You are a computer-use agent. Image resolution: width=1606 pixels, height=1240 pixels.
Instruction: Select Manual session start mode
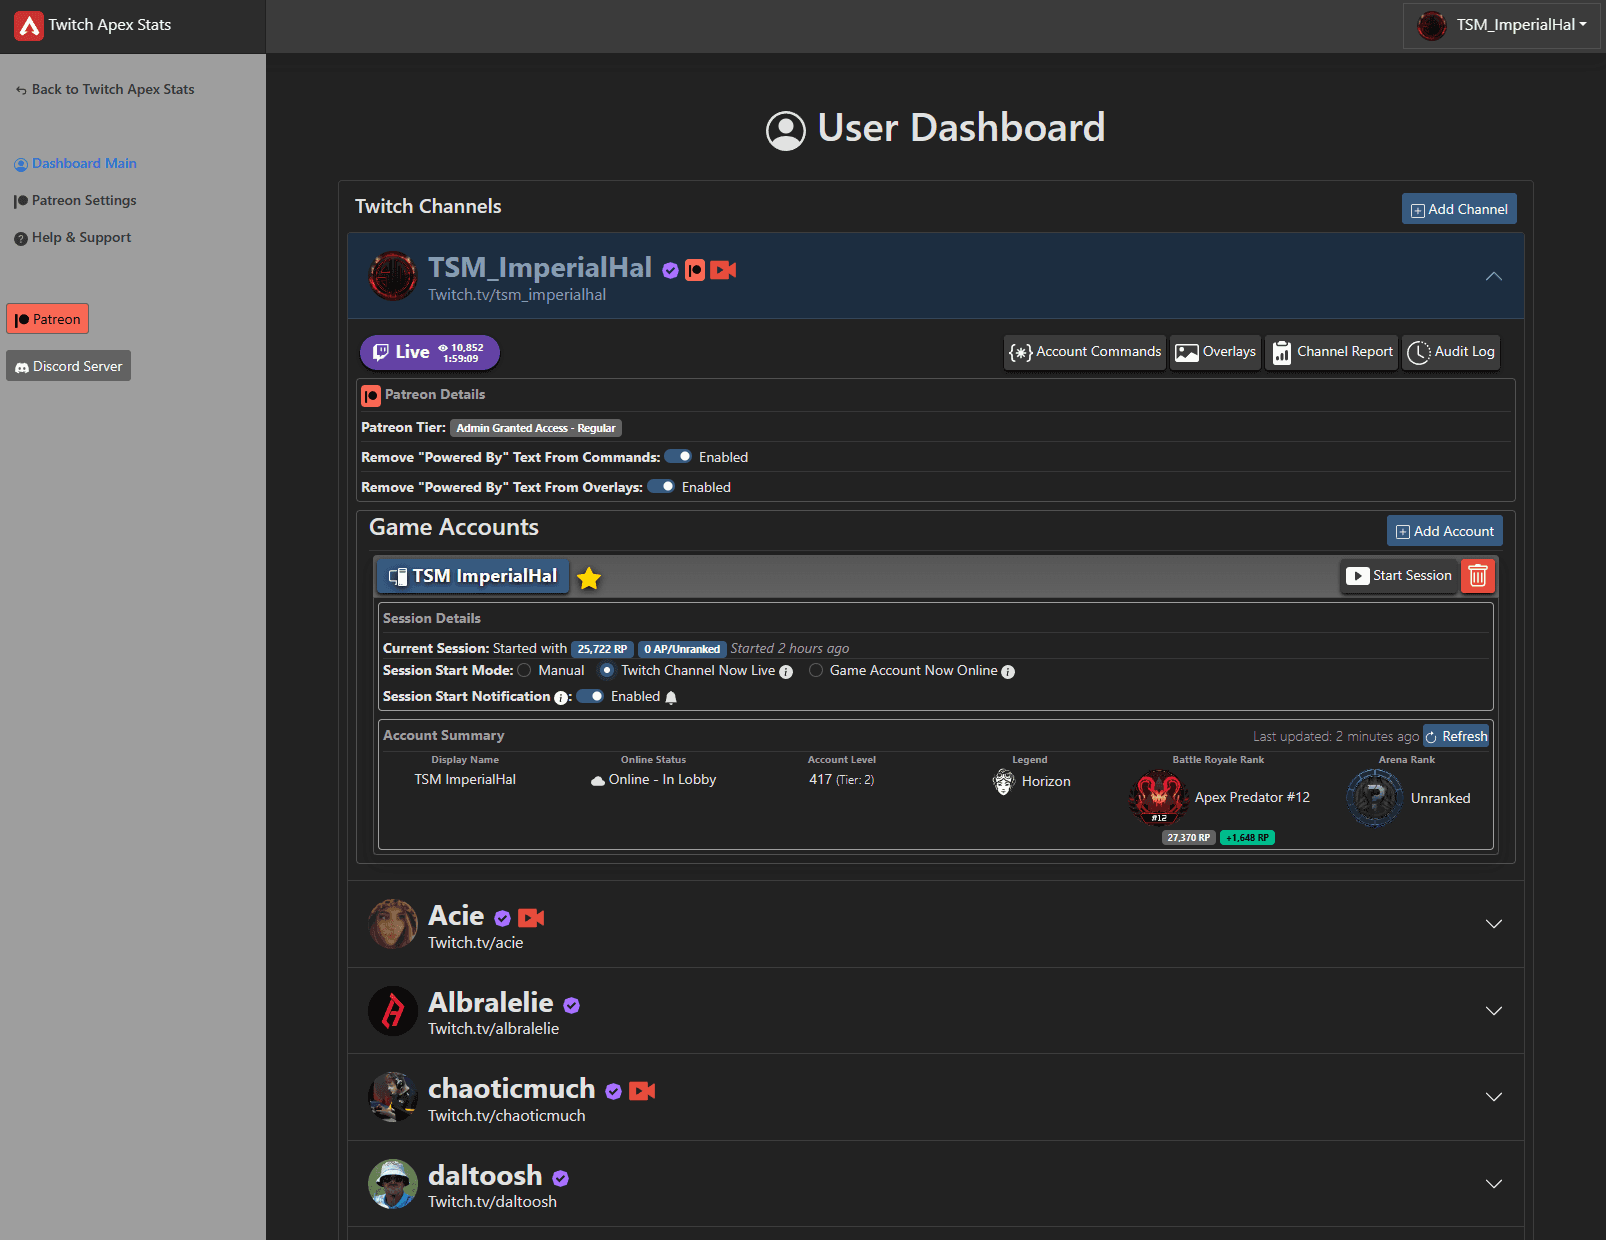pos(524,671)
